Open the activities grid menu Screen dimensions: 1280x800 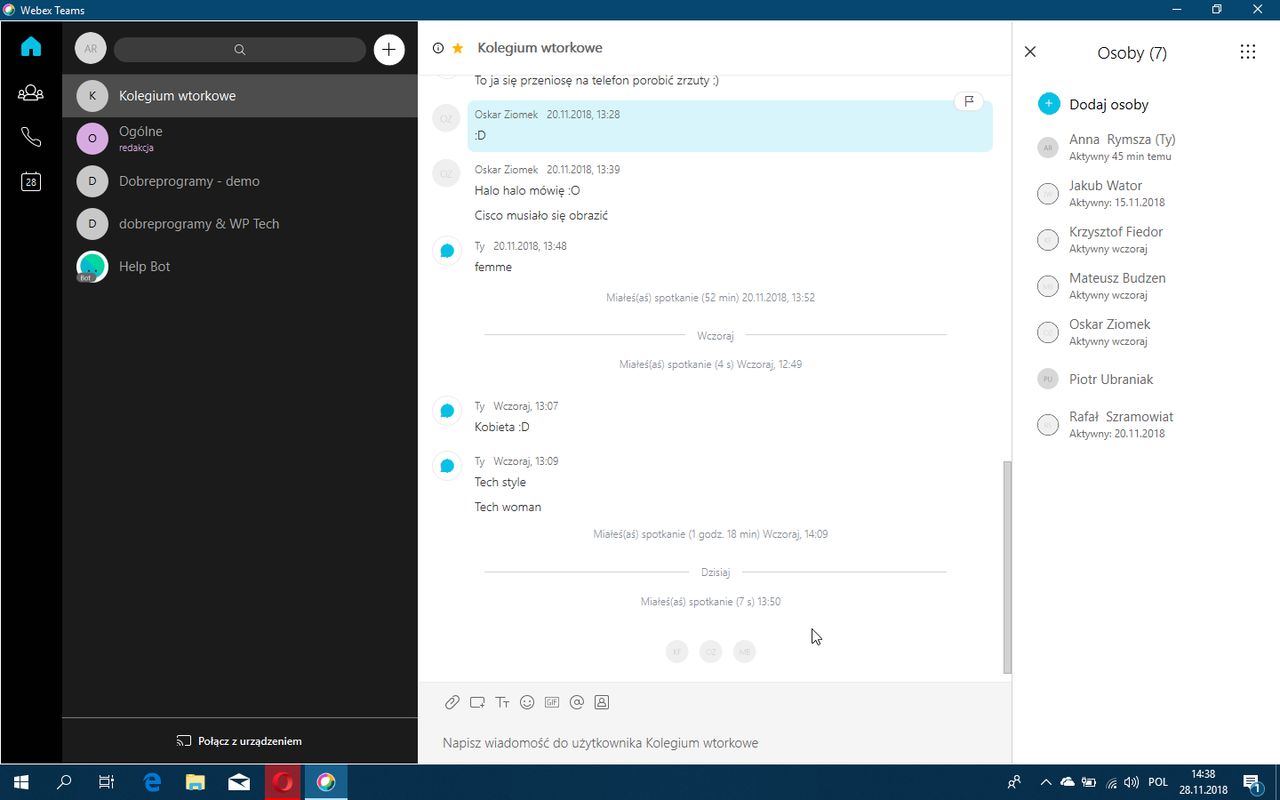pos(1247,52)
